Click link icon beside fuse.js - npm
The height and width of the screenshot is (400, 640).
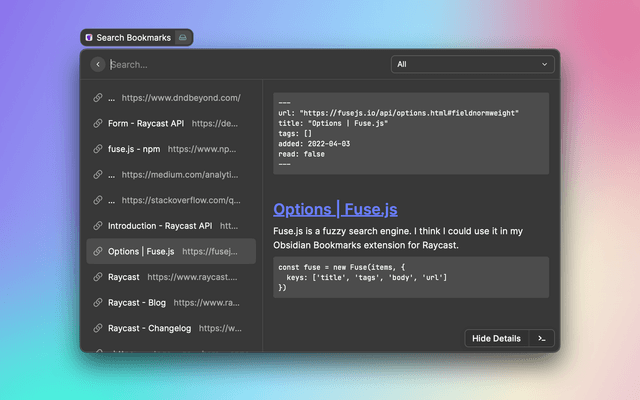coord(97,149)
